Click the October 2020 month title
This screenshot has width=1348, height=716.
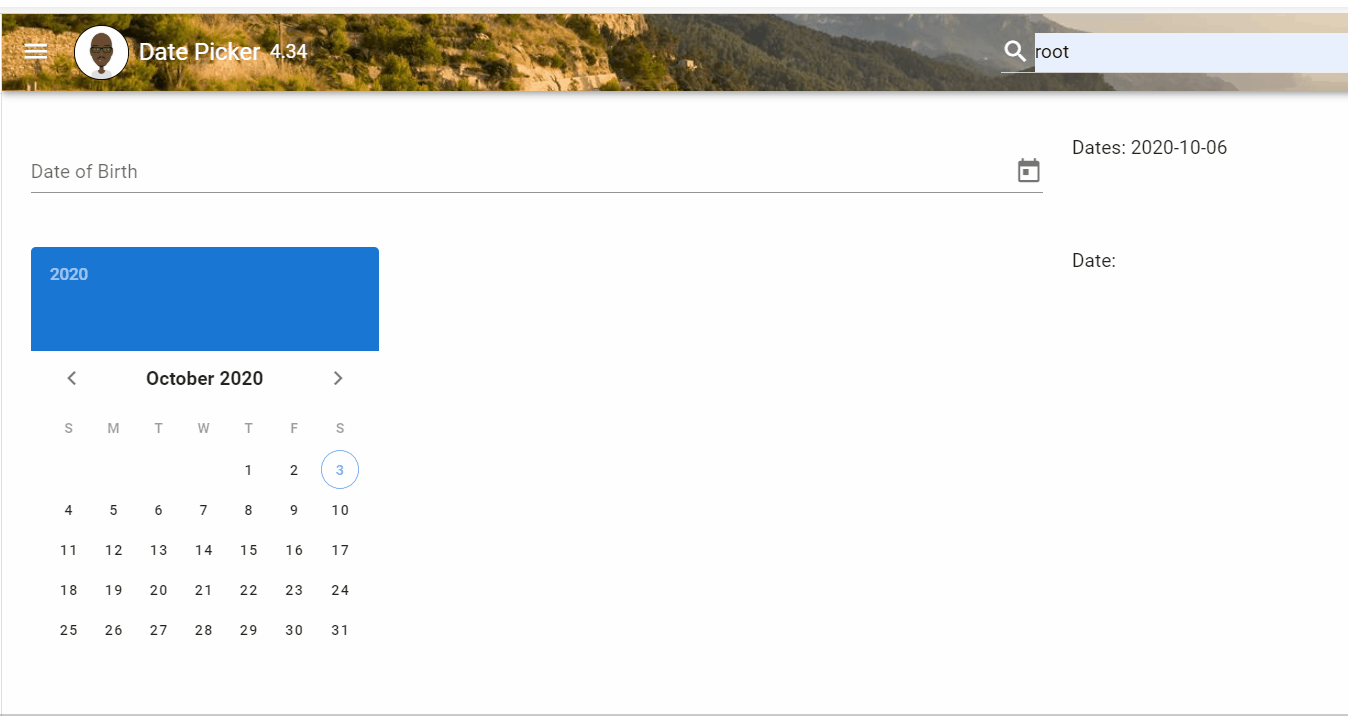pyautogui.click(x=204, y=378)
